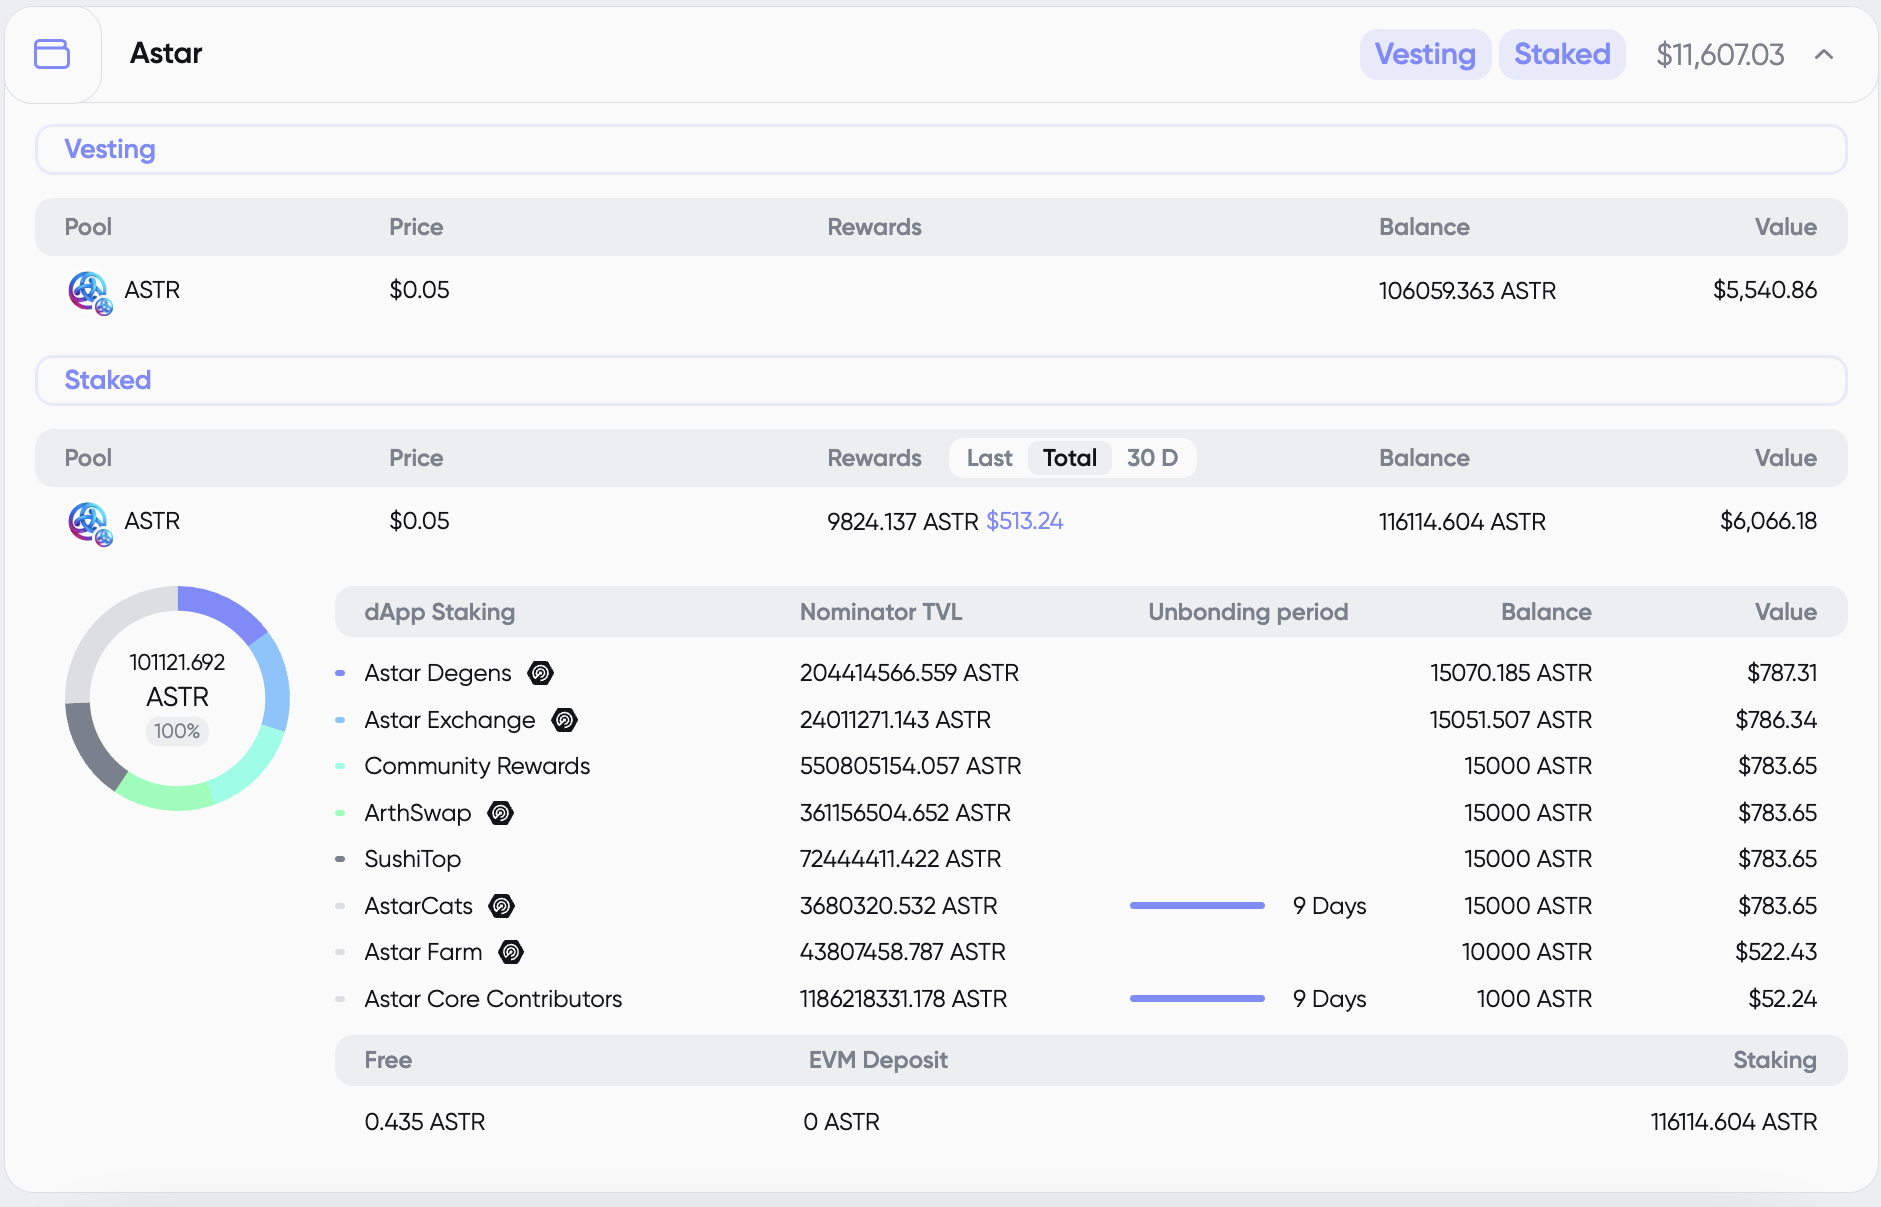The height and width of the screenshot is (1207, 1881).
Task: Select the ASTR token icon in Staked row
Action: point(88,521)
